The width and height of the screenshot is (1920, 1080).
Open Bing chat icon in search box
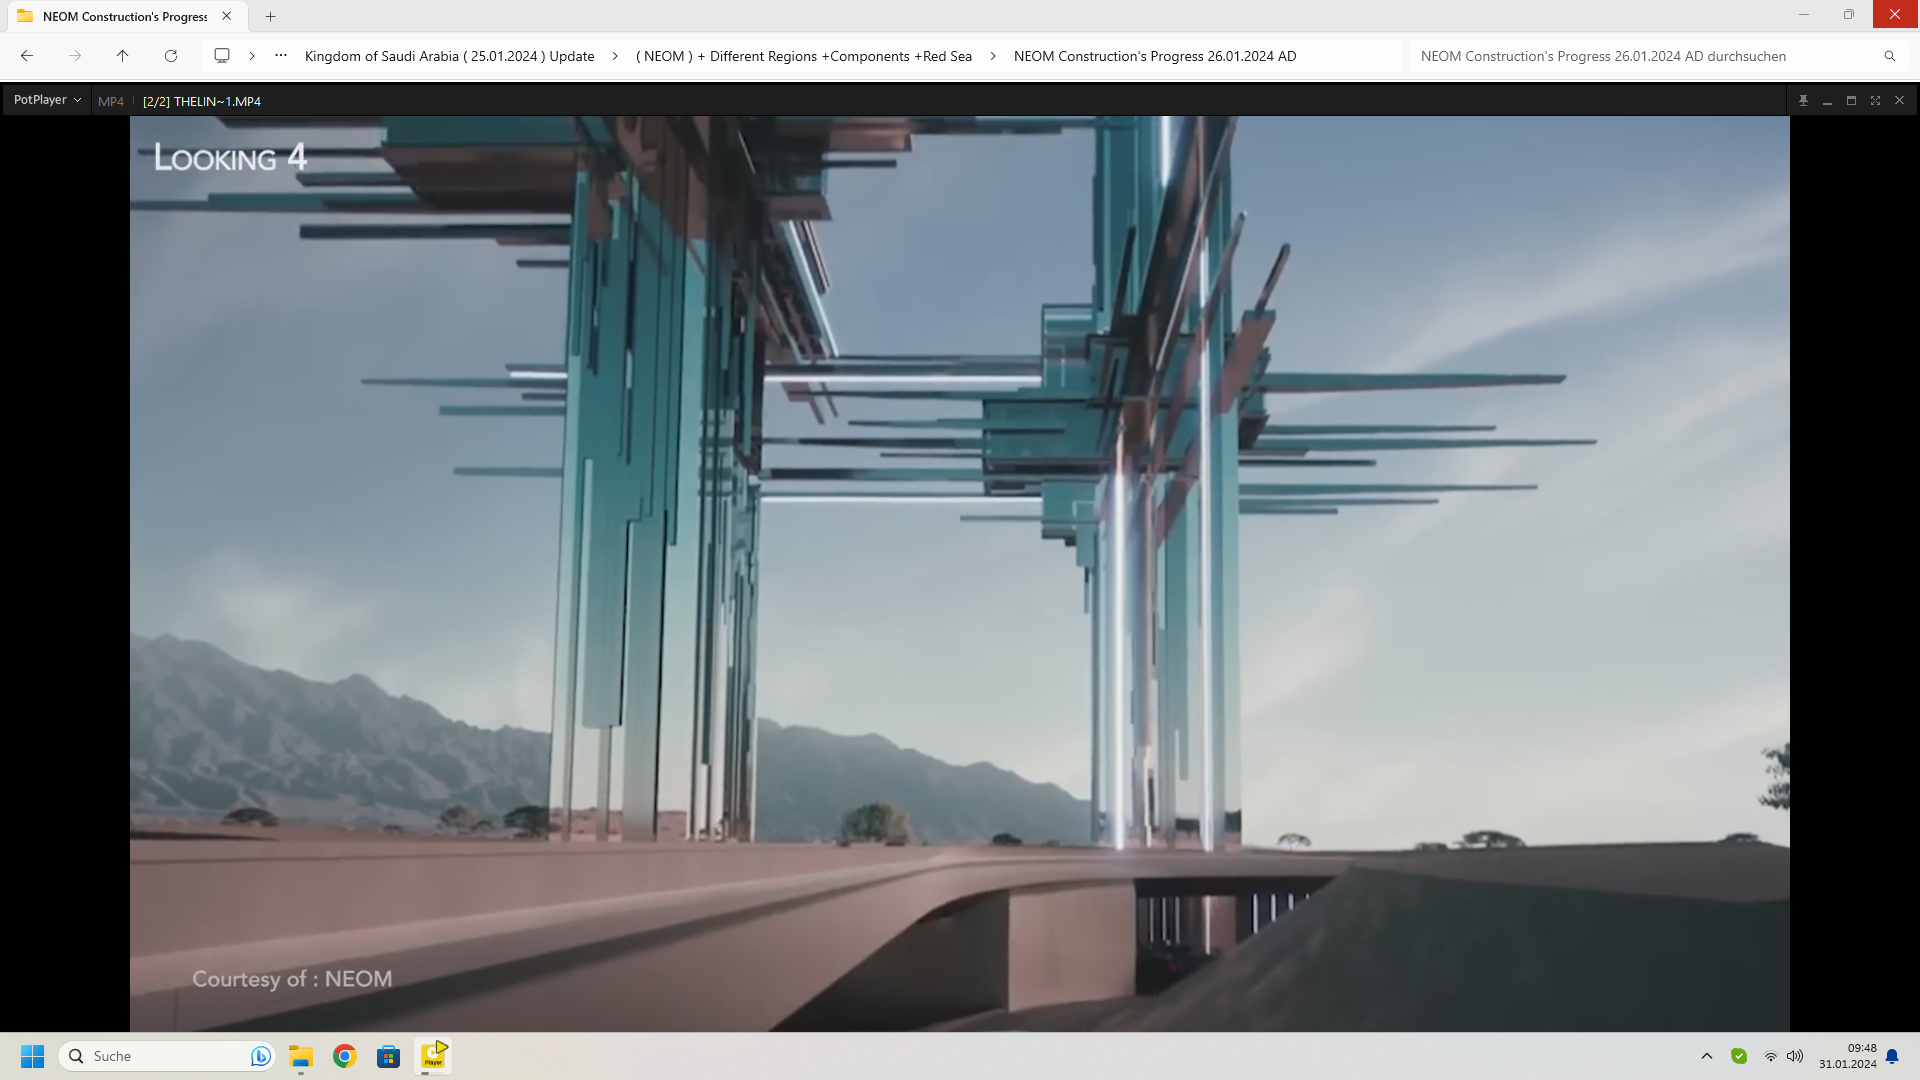(260, 1056)
